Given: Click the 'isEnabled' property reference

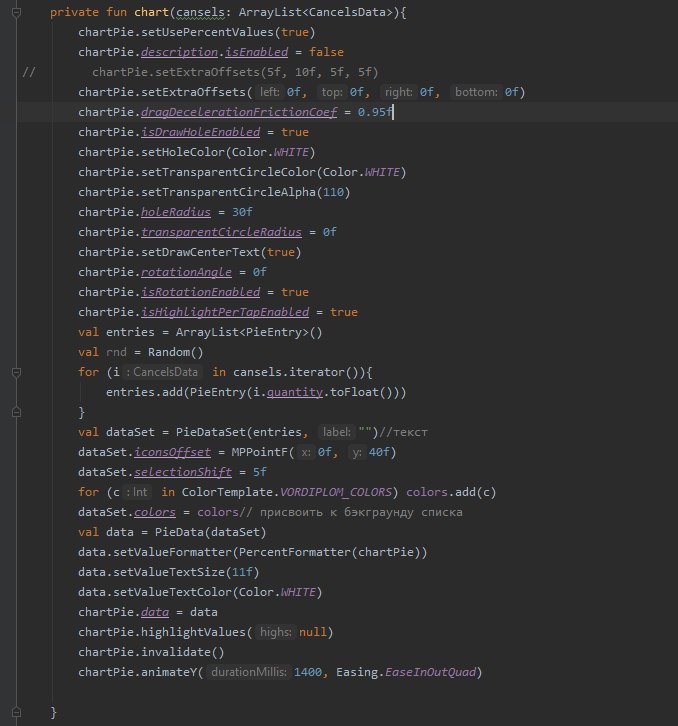Looking at the screenshot, I should (257, 52).
